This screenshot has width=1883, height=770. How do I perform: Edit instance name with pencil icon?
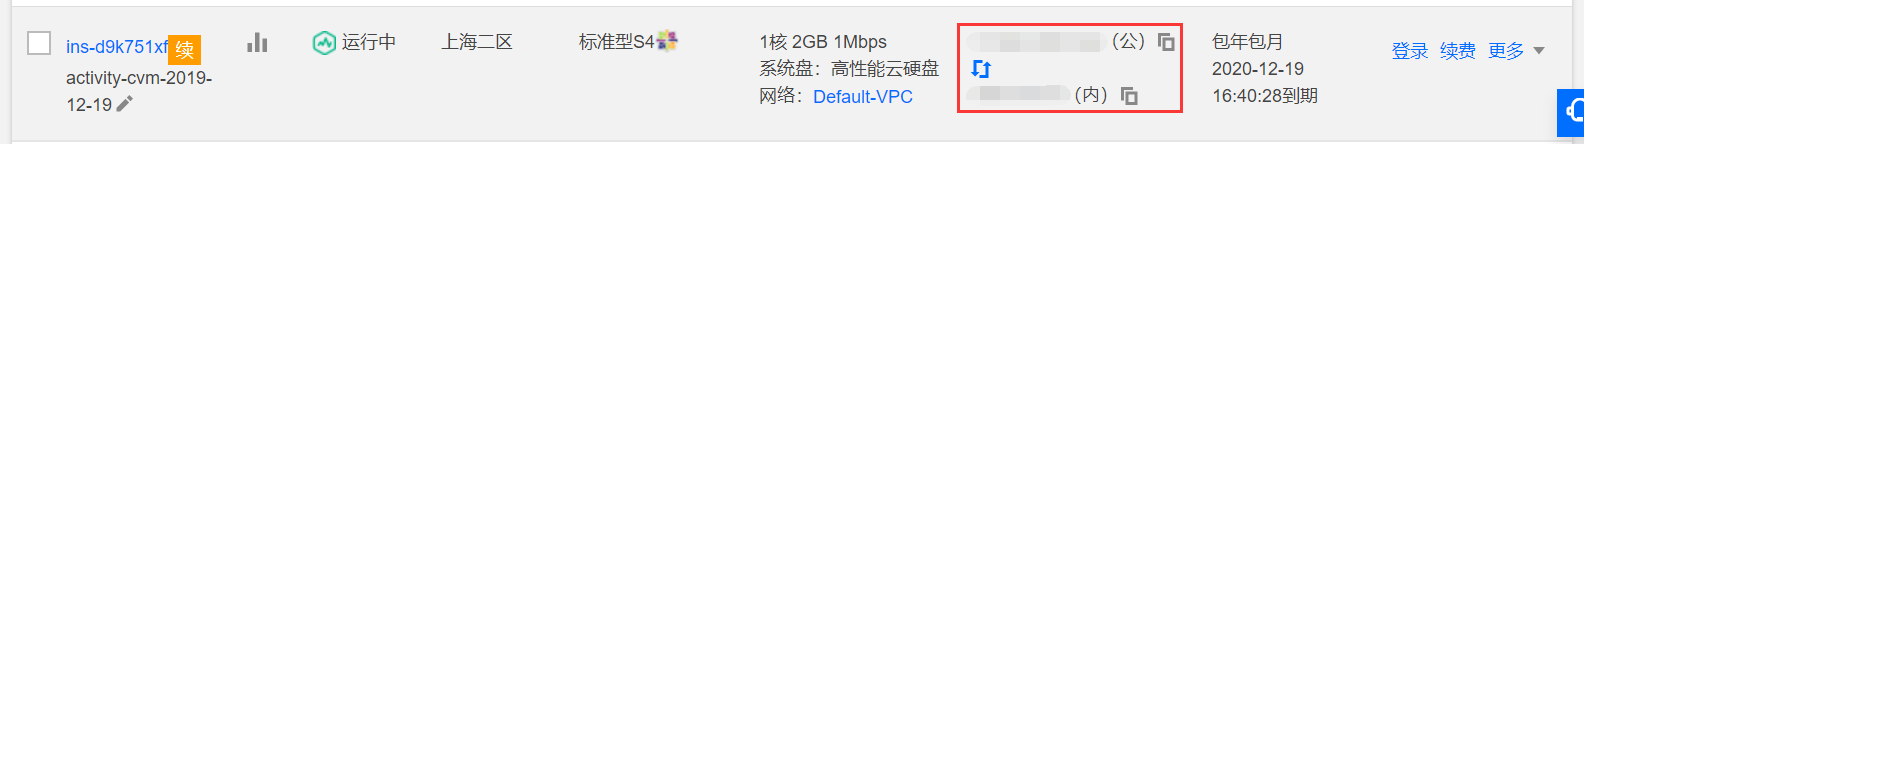pos(125,104)
